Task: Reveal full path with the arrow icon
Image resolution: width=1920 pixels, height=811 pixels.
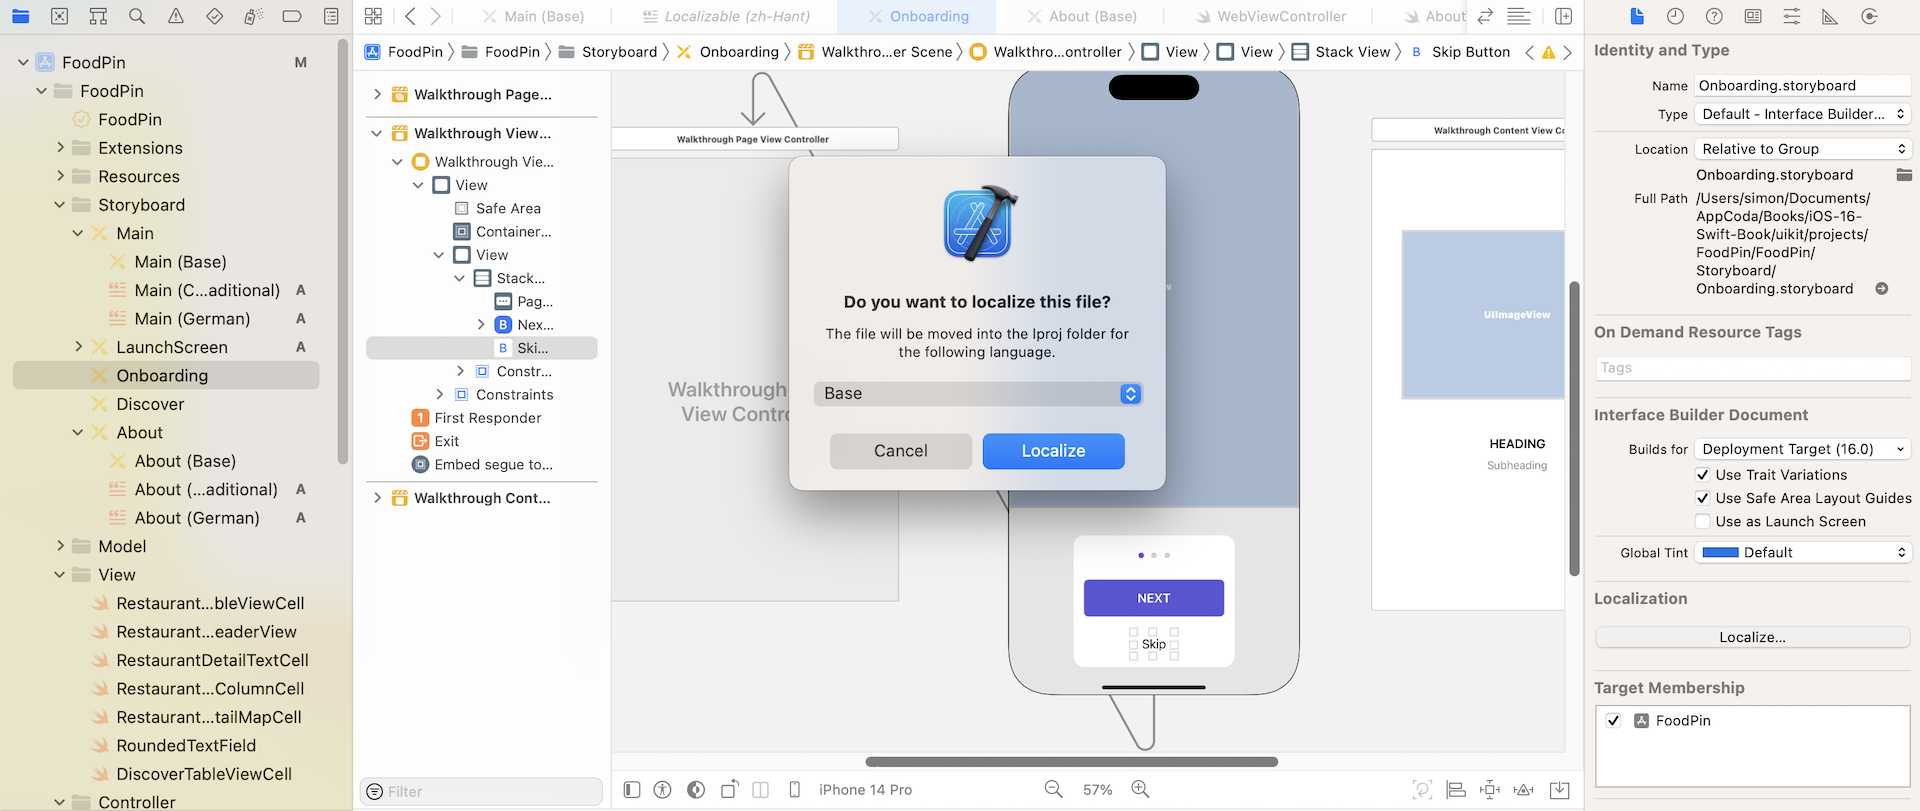Action: click(1881, 289)
